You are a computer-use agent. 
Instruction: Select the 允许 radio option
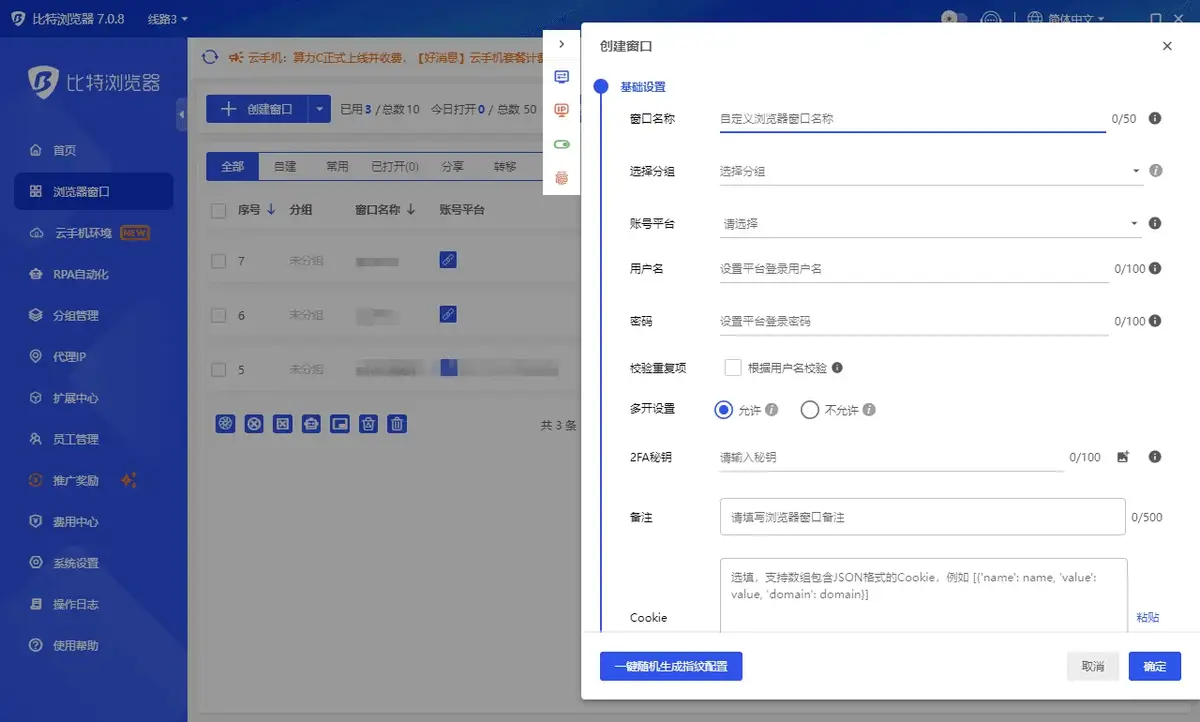(x=724, y=409)
